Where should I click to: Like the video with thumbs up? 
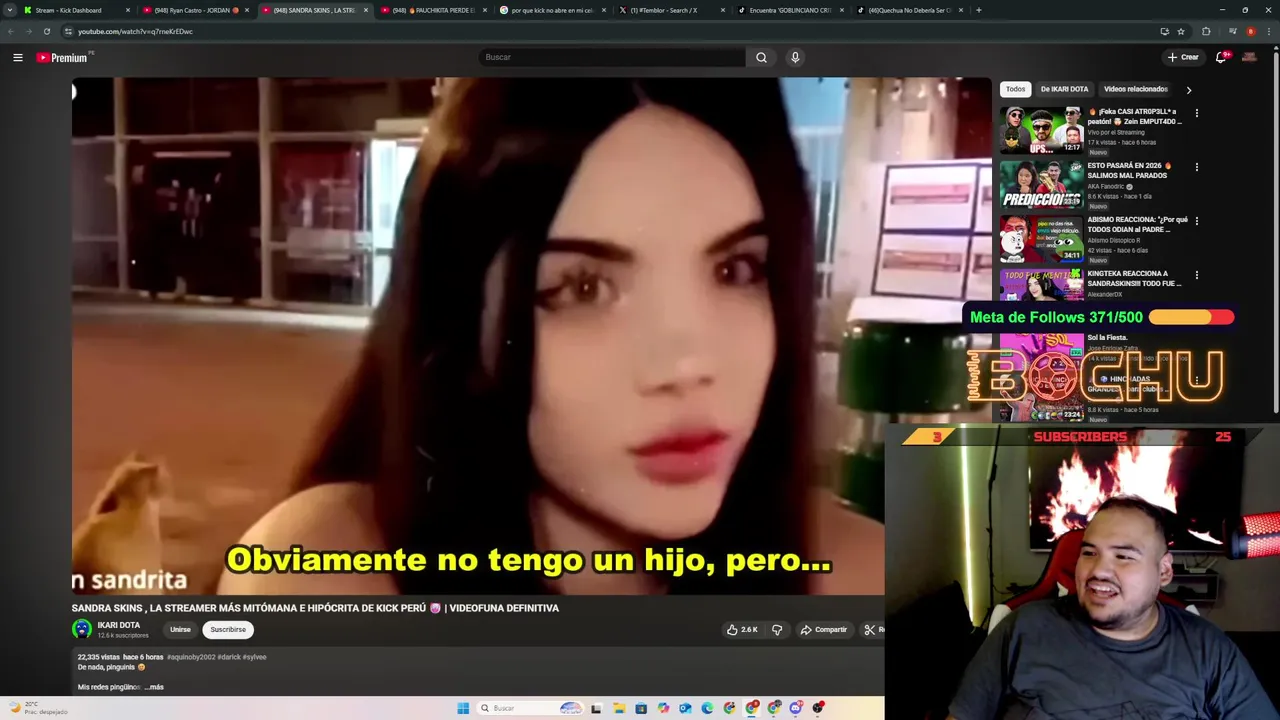coord(742,630)
